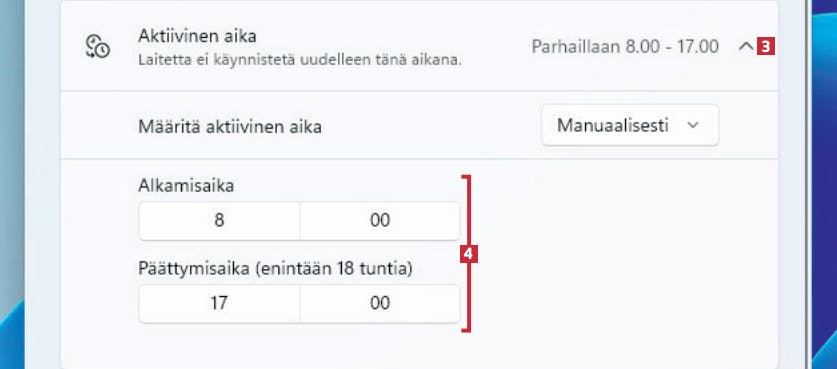The width and height of the screenshot is (837, 369).
Task: Click the Määritä aktiivinen aika label
Action: tap(230, 127)
